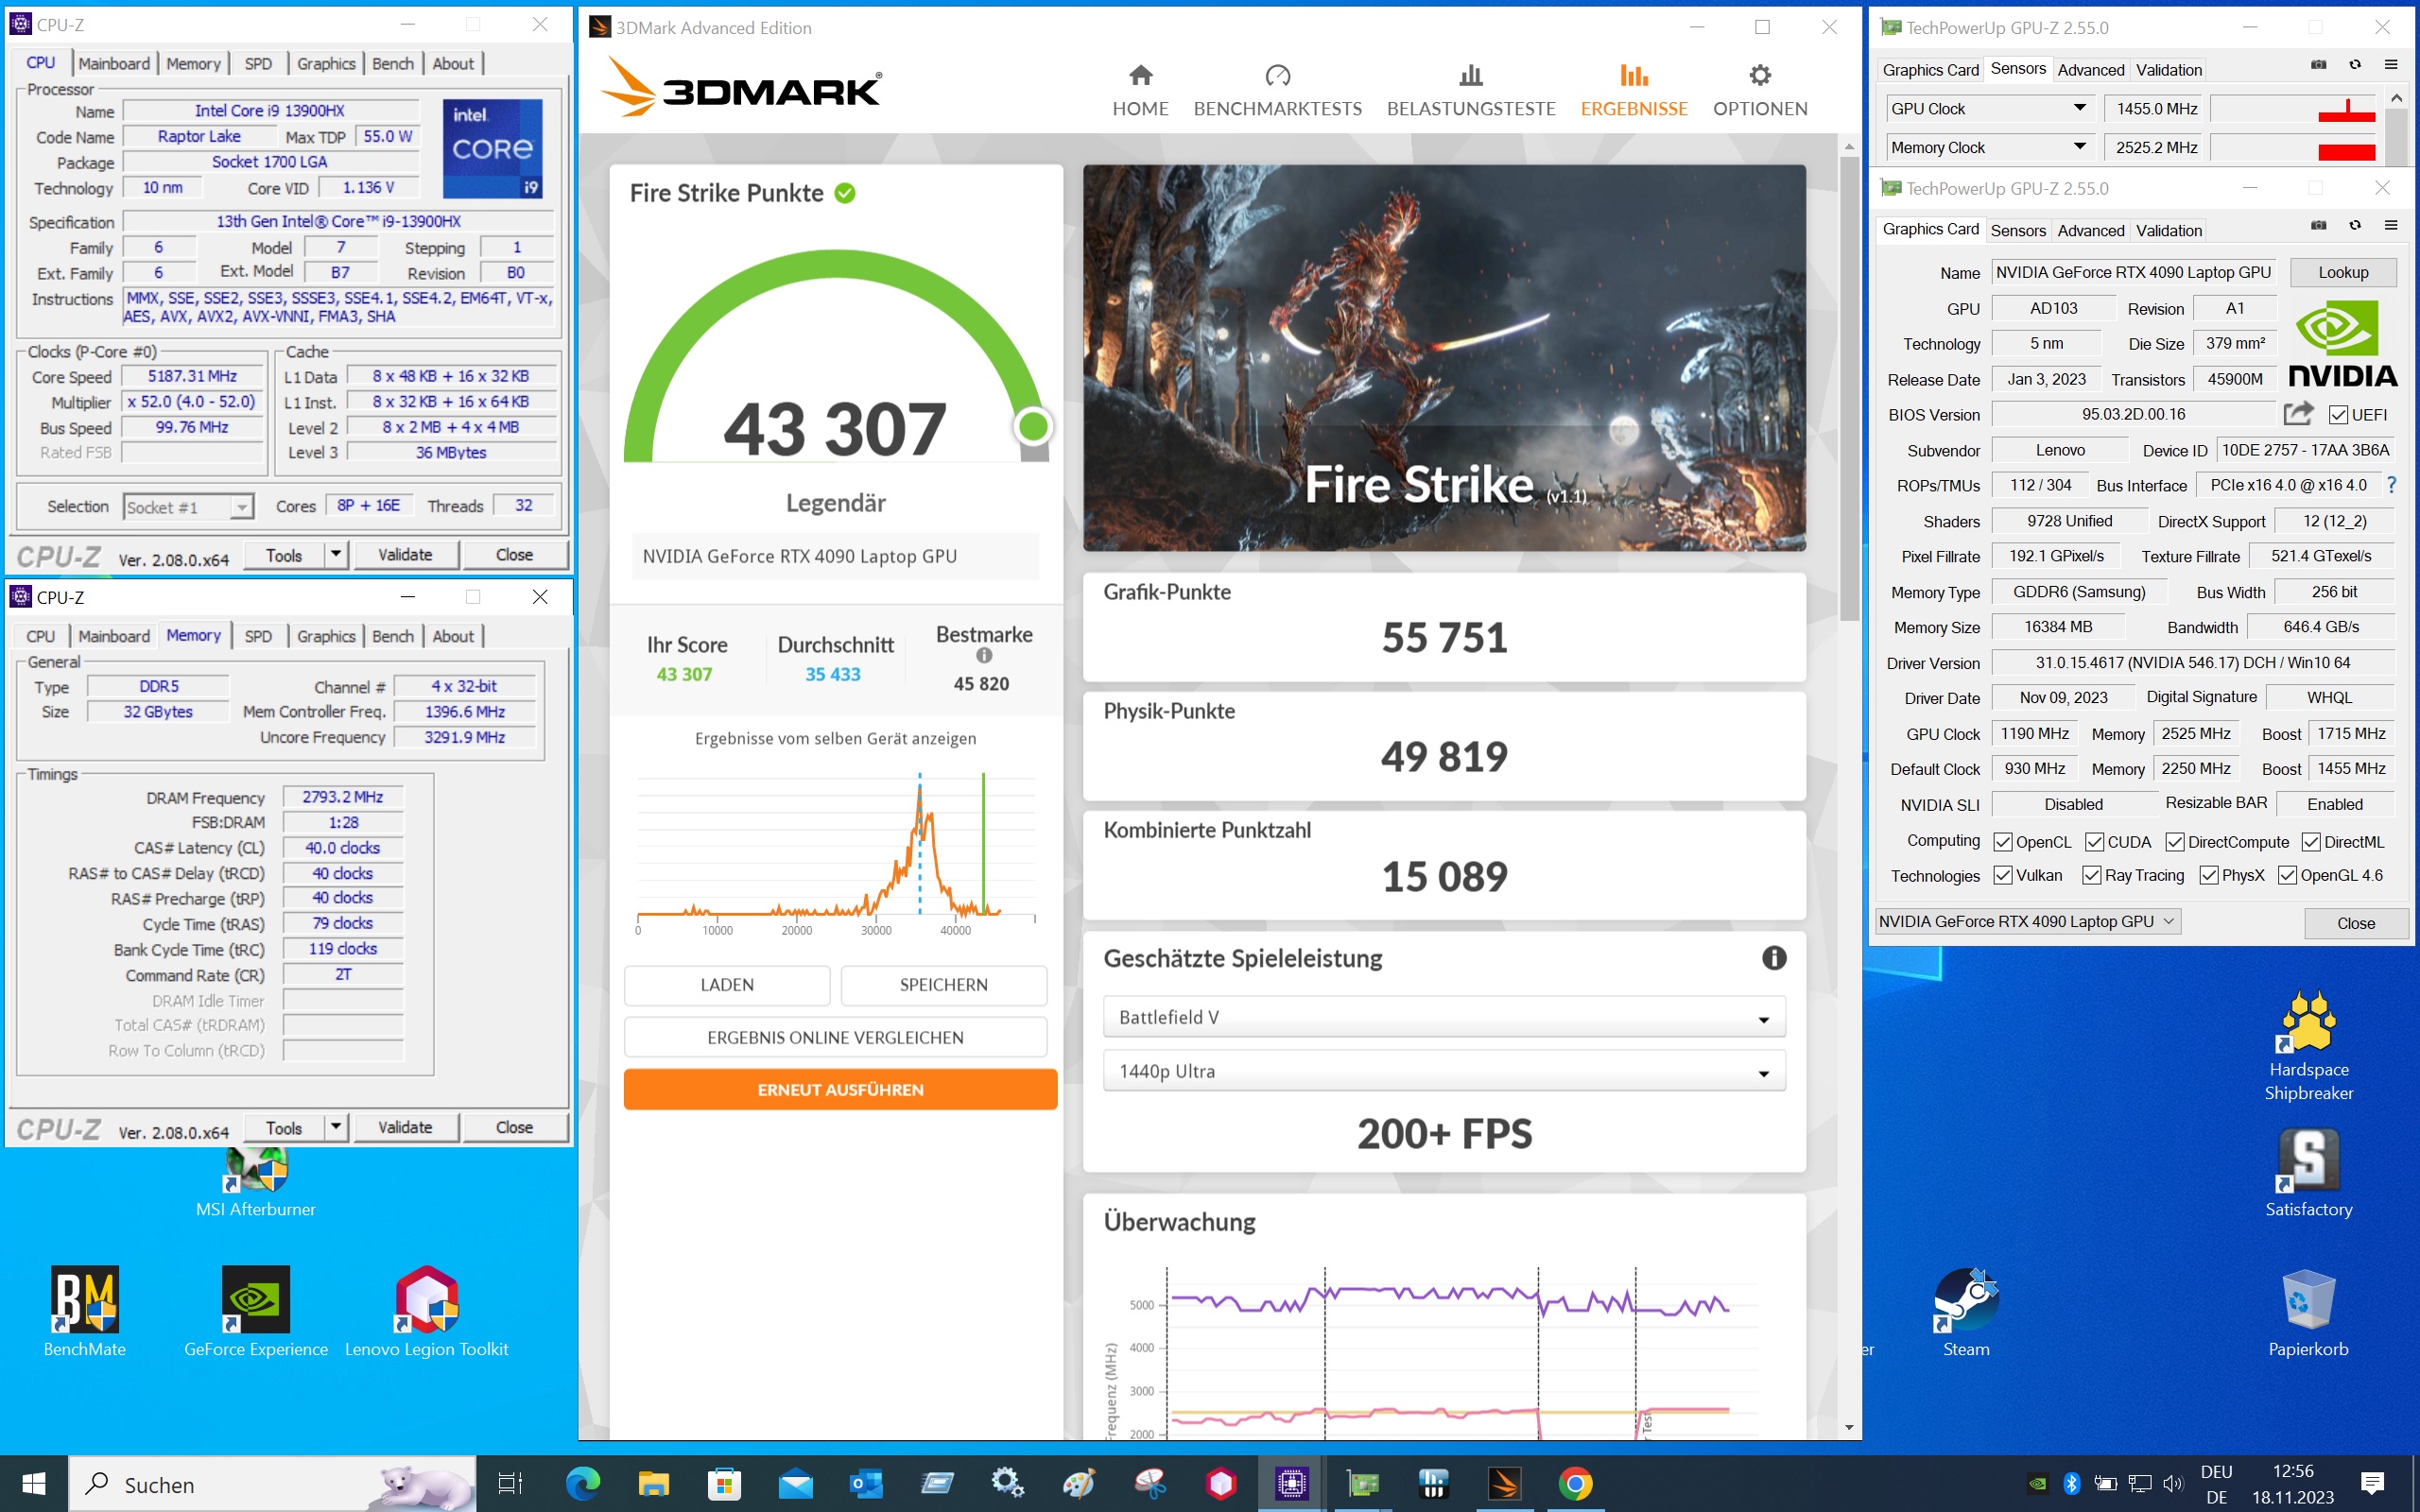Toggle the Vulkan checkbox
The height and width of the screenshot is (1512, 2420).
click(x=2003, y=875)
